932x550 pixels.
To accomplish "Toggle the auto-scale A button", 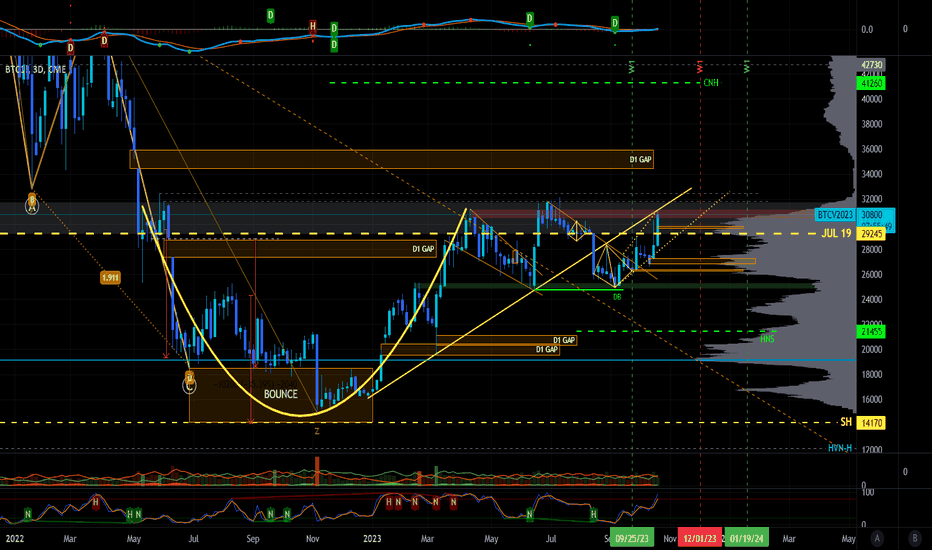I will tap(877, 539).
